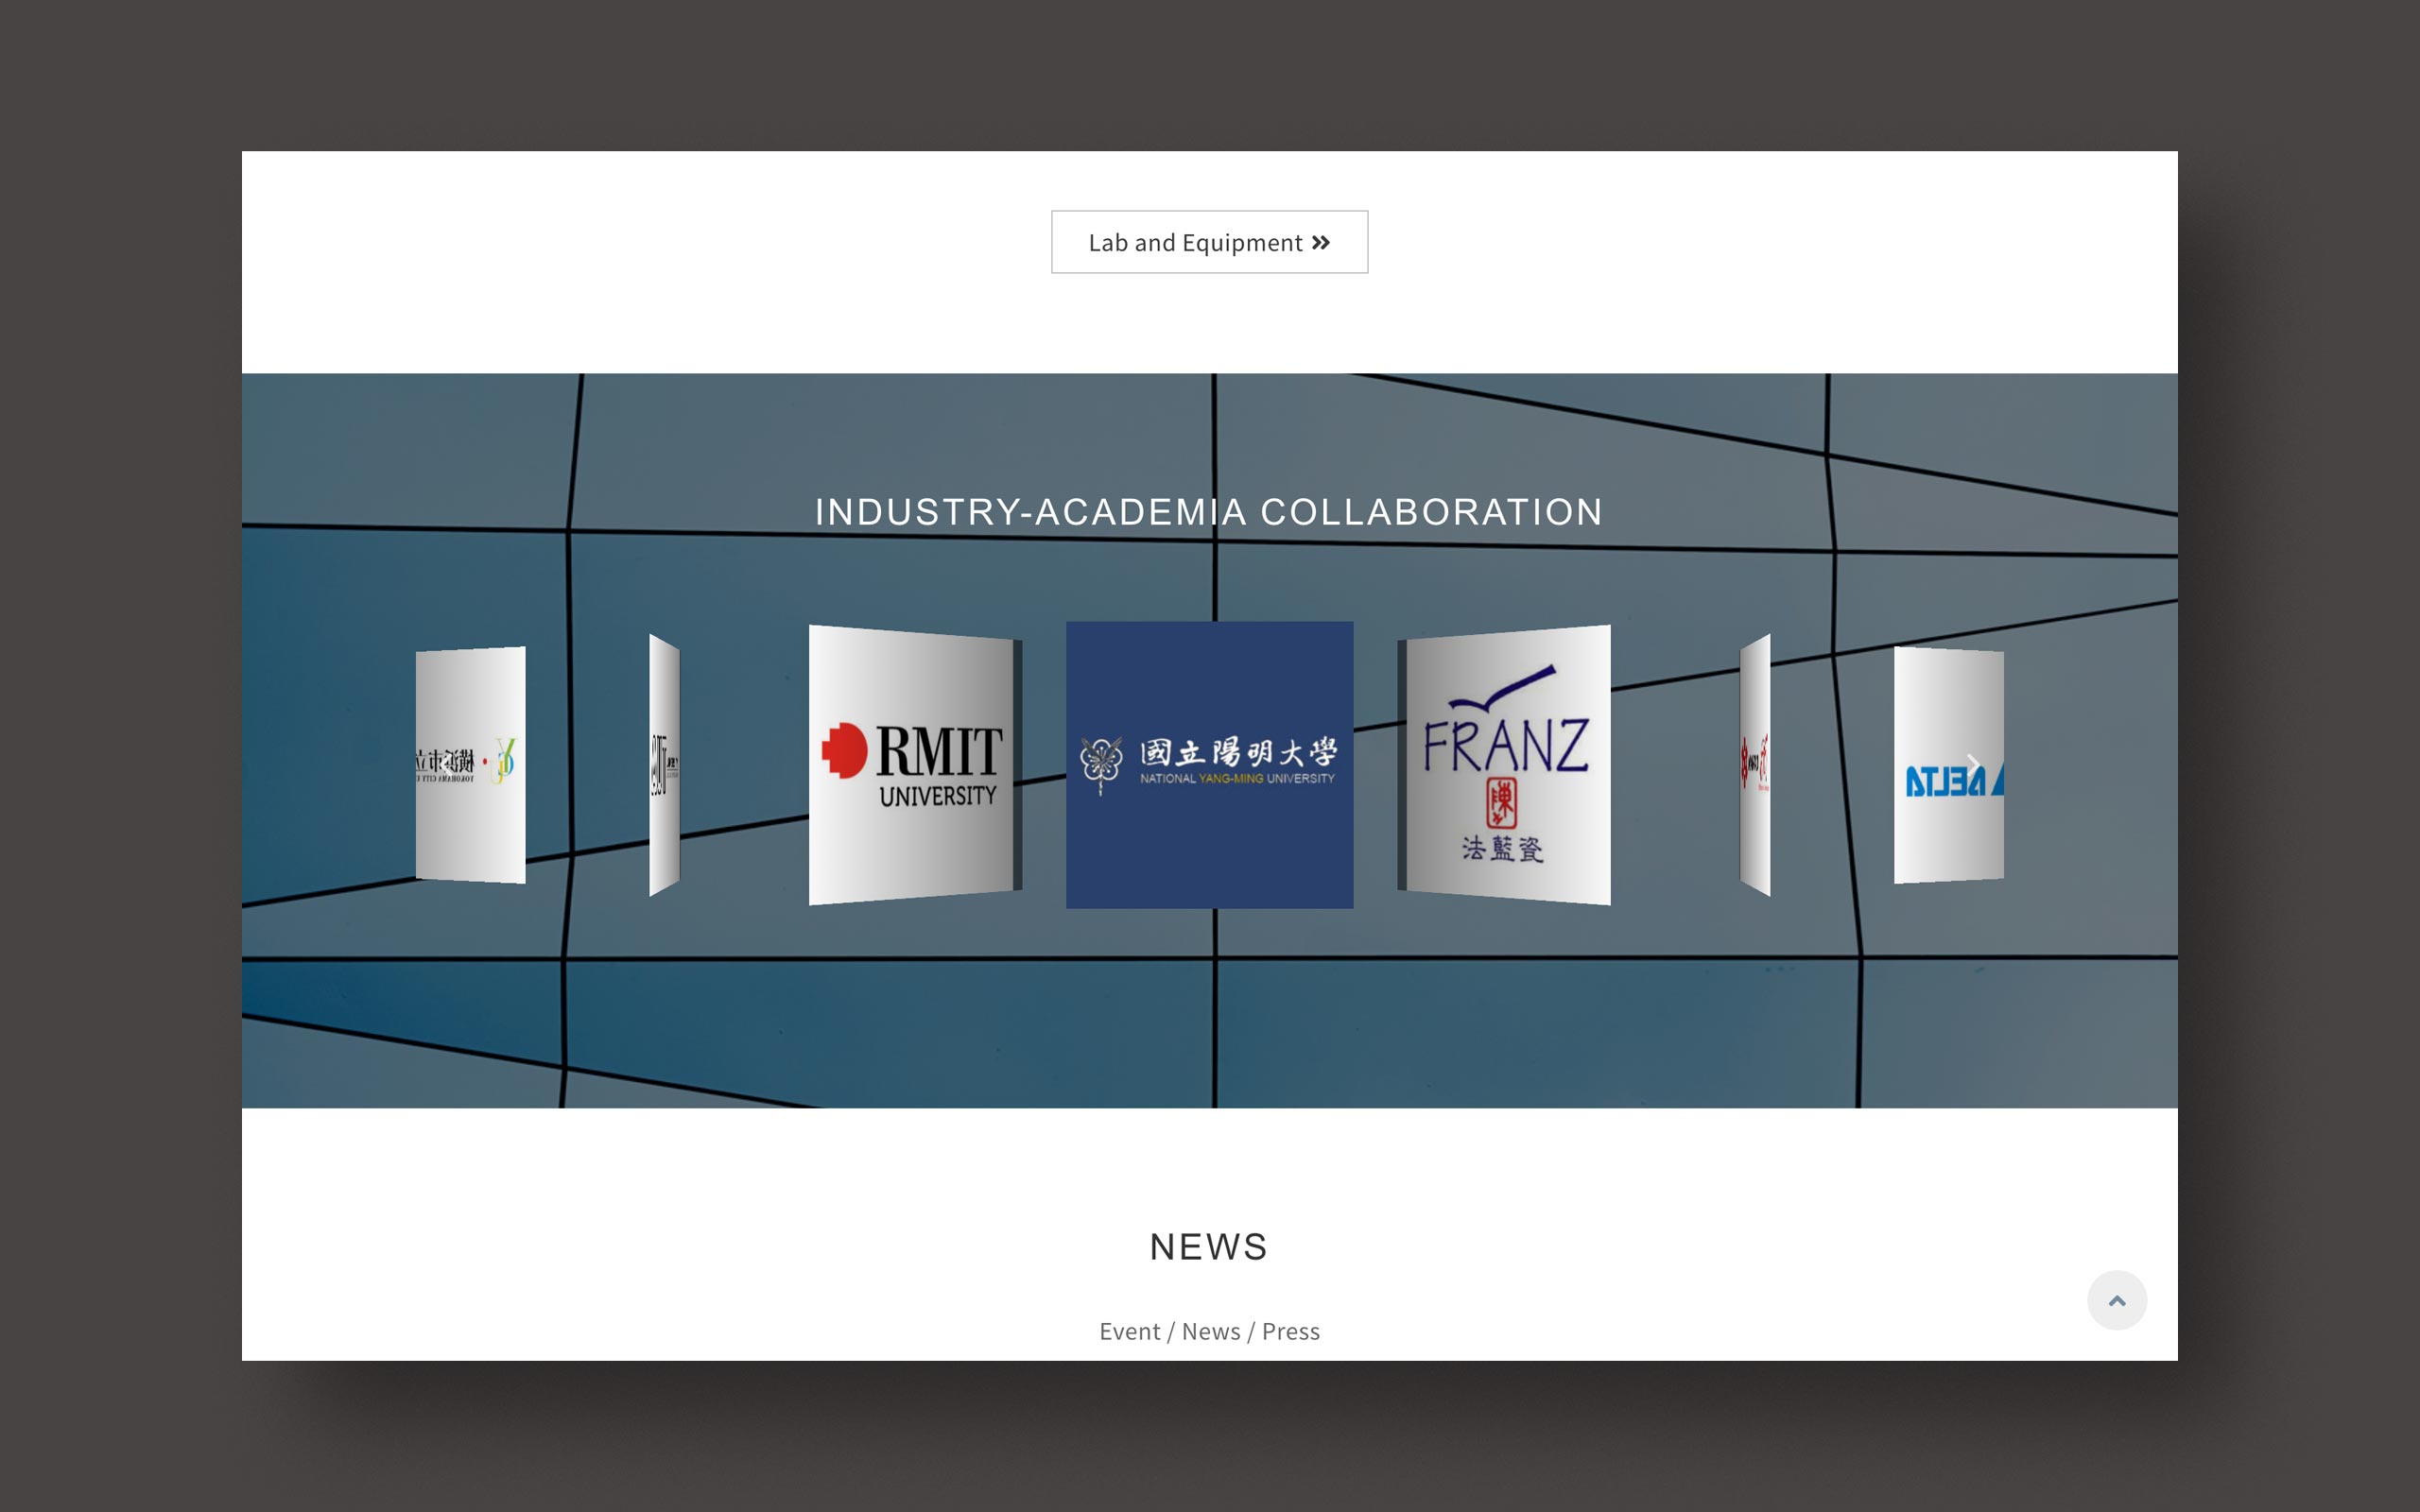Click the 法藍瓷 Chinese text on FRANZ card
Image resolution: width=2420 pixels, height=1512 pixels.
click(1502, 849)
